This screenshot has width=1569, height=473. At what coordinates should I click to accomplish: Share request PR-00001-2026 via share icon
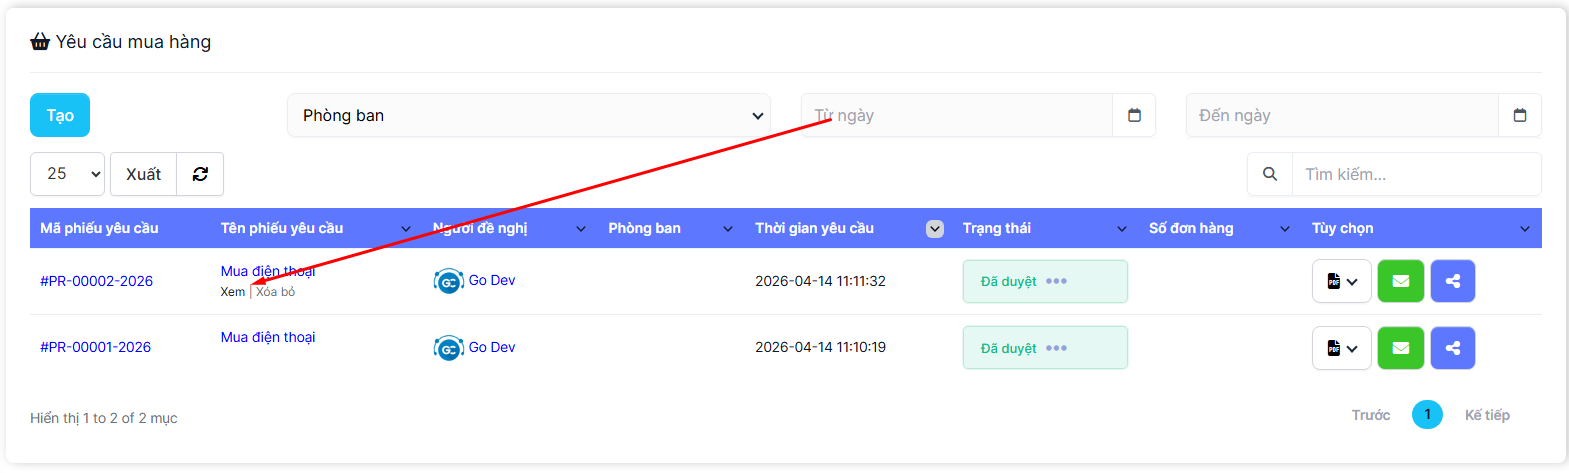(x=1452, y=348)
